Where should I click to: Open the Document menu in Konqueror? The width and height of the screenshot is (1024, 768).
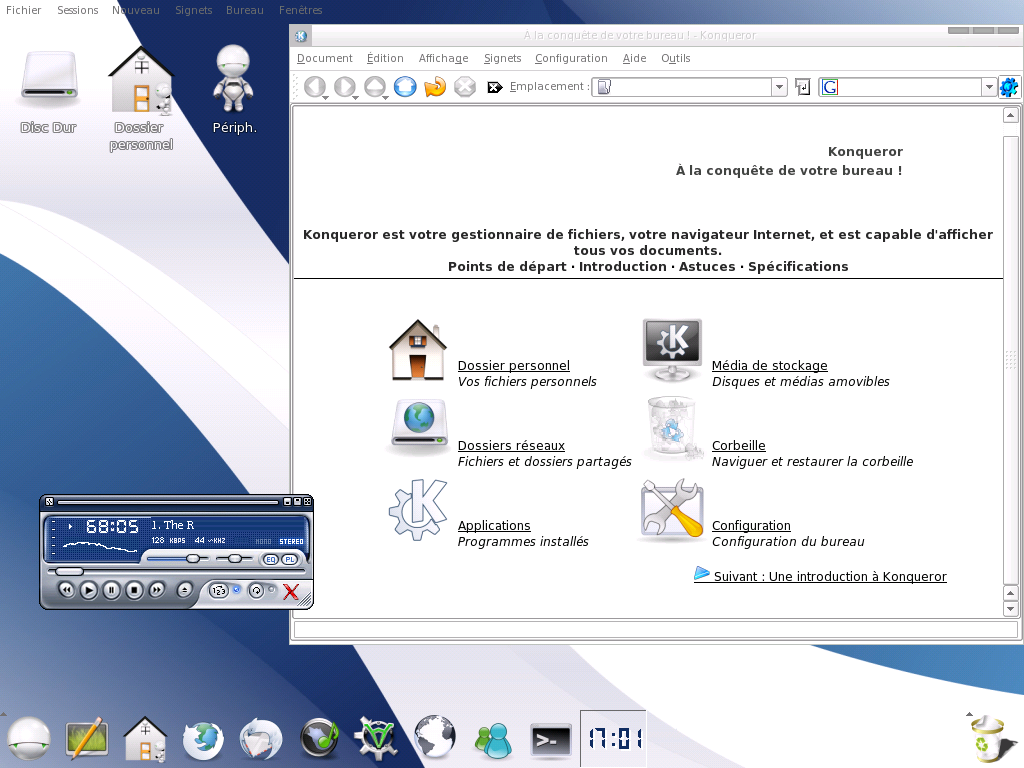coord(325,58)
